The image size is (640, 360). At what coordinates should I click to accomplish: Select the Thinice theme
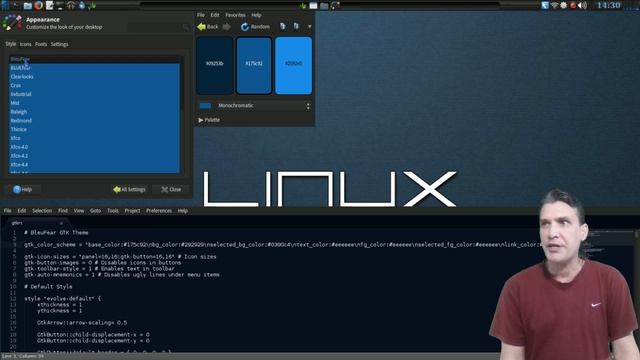click(94, 129)
